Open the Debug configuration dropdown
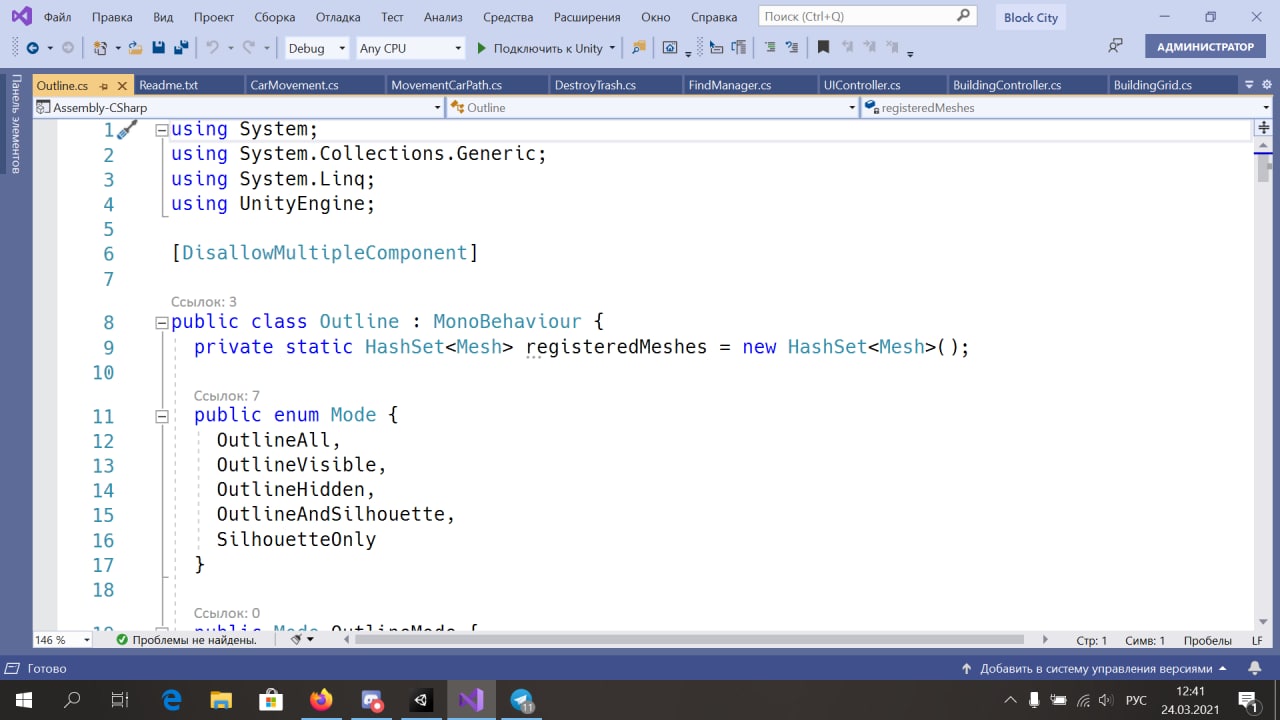The image size is (1280, 720). pos(316,48)
